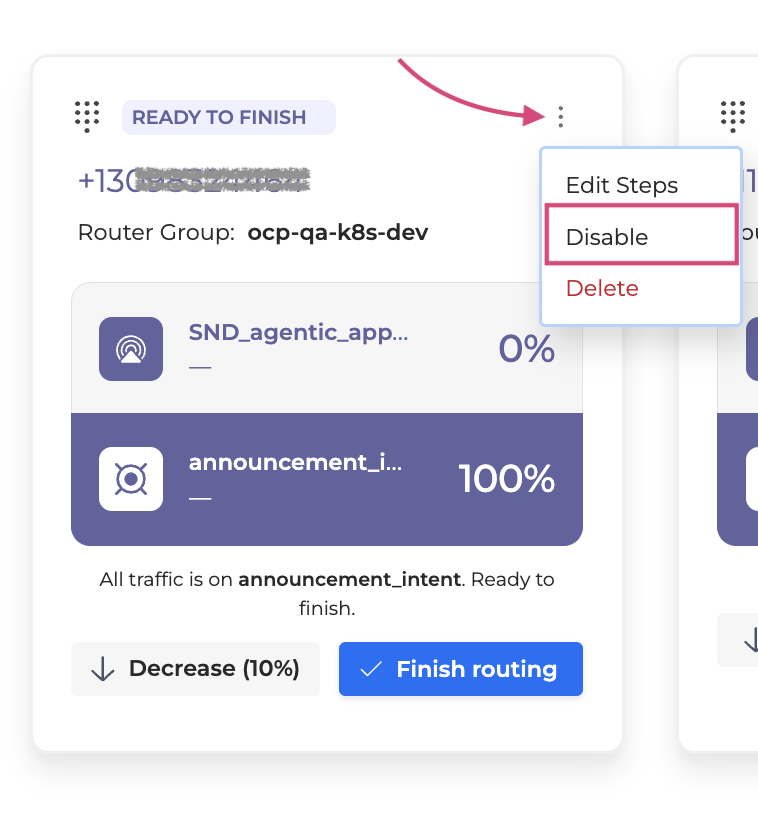Click the 'All traffic is on announcement_intent' message
The width and height of the screenshot is (758, 818).
pos(327,594)
